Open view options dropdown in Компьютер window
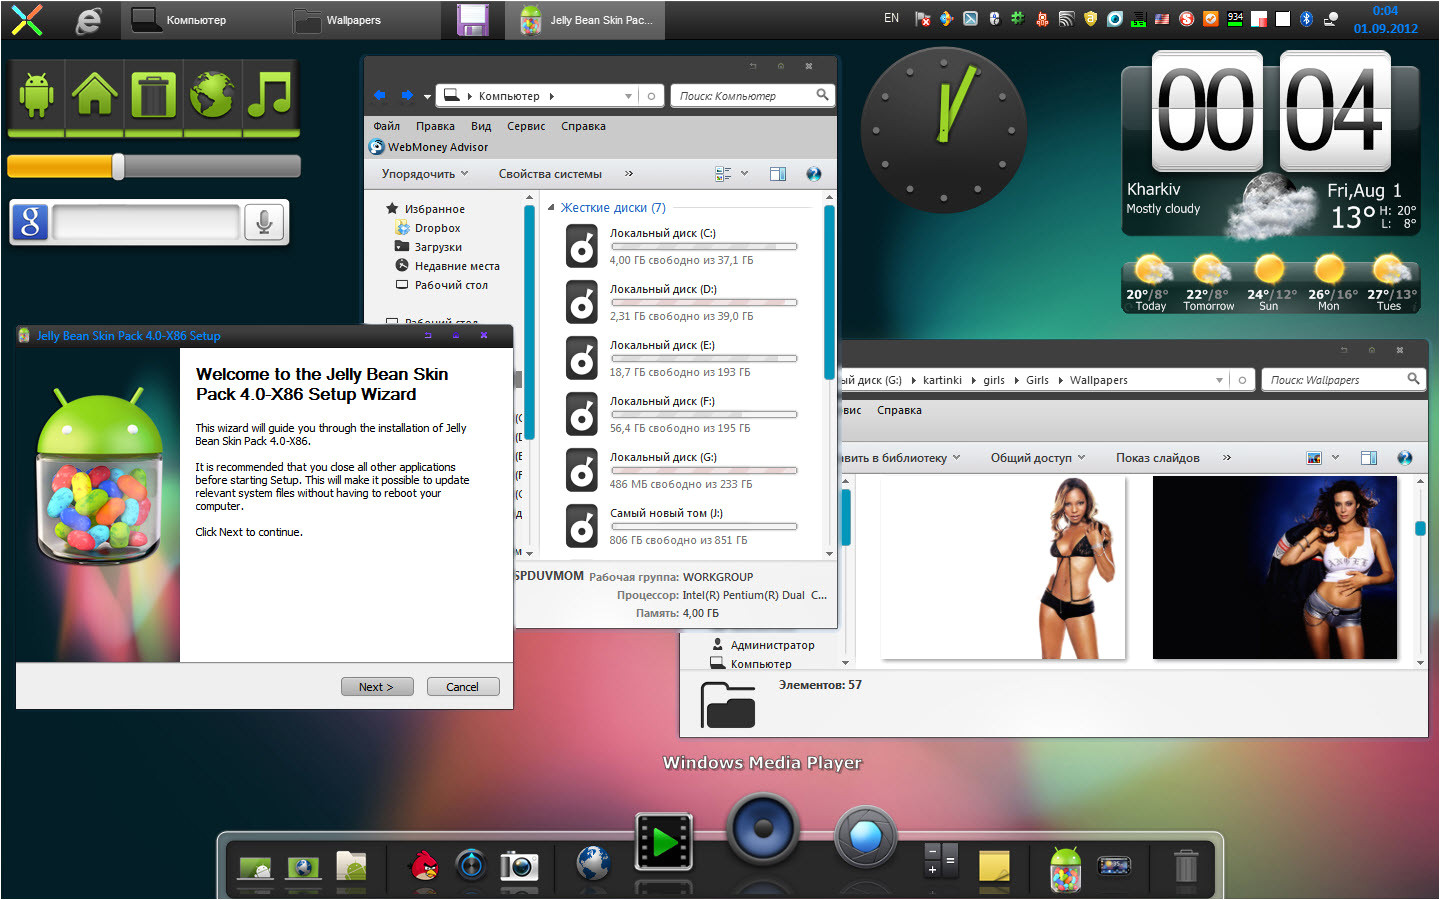 [744, 174]
